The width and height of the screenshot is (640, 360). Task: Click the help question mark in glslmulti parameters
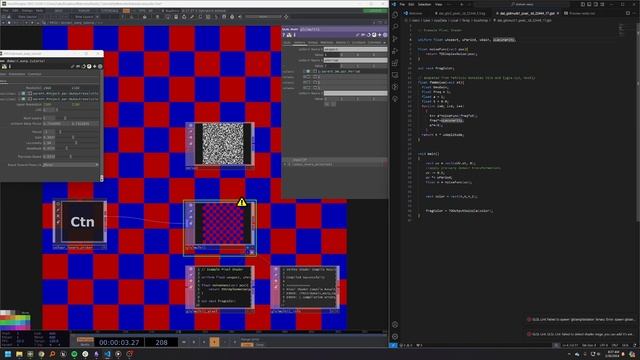pyautogui.click(x=284, y=35)
